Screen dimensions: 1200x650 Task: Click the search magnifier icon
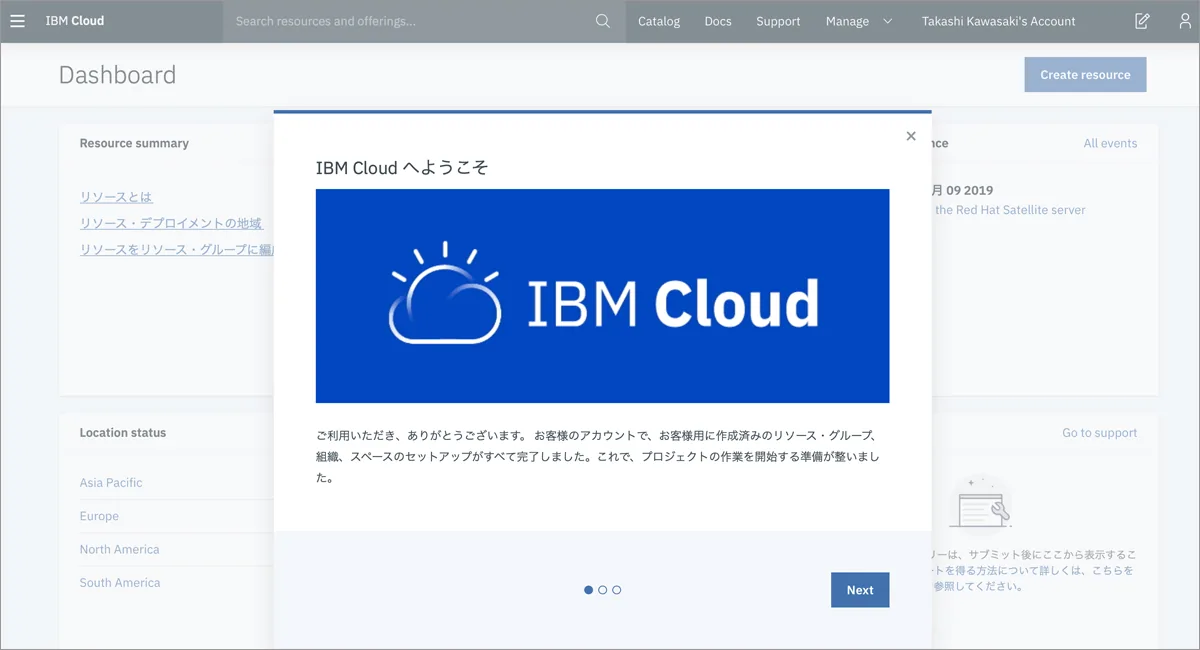(x=603, y=21)
